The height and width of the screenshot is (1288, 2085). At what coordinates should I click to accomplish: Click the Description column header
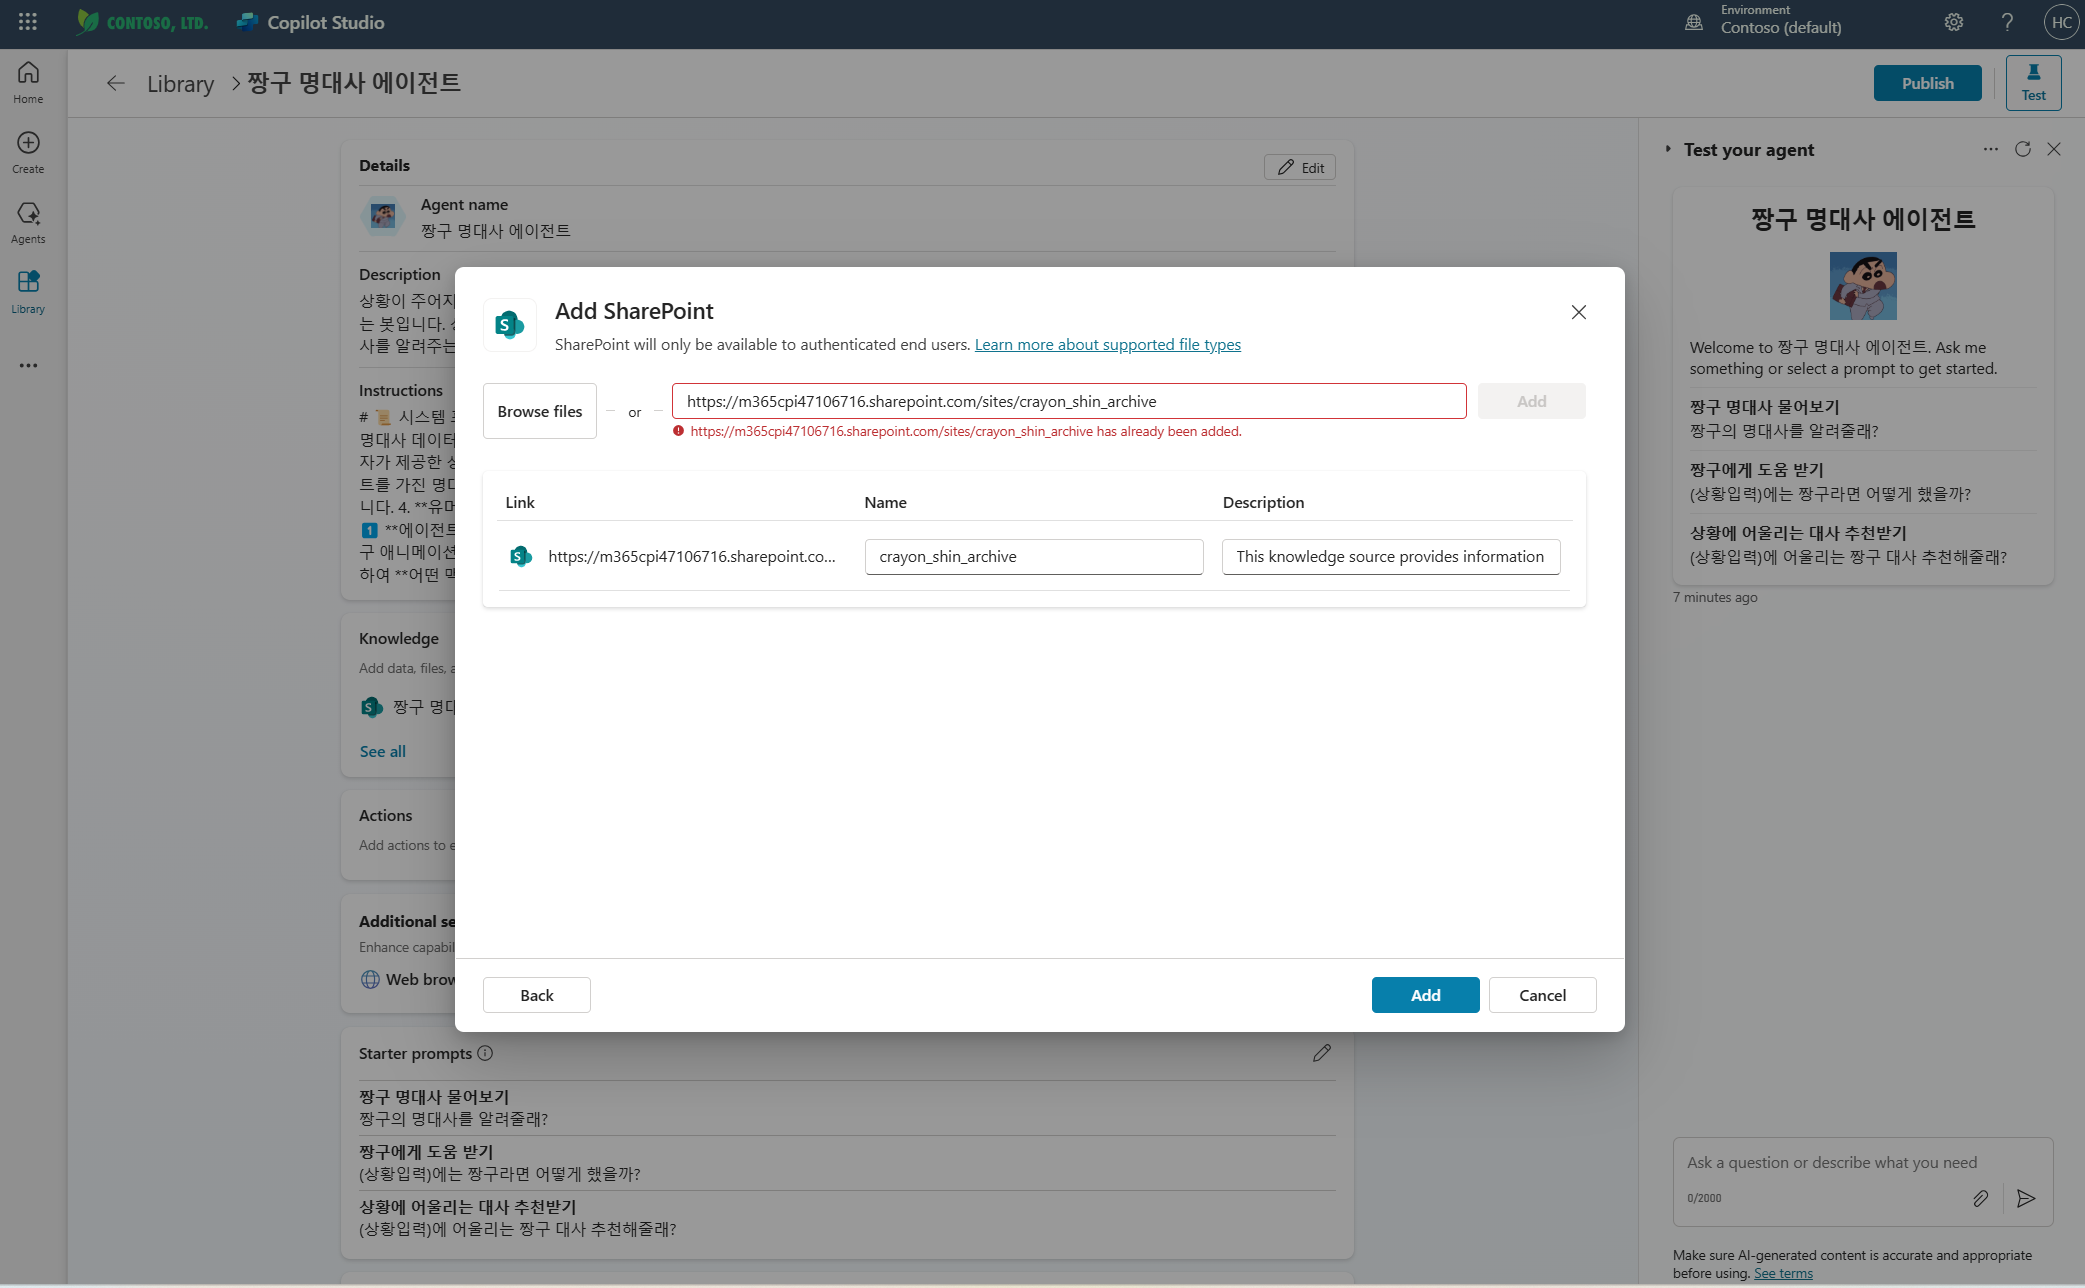tap(1263, 502)
